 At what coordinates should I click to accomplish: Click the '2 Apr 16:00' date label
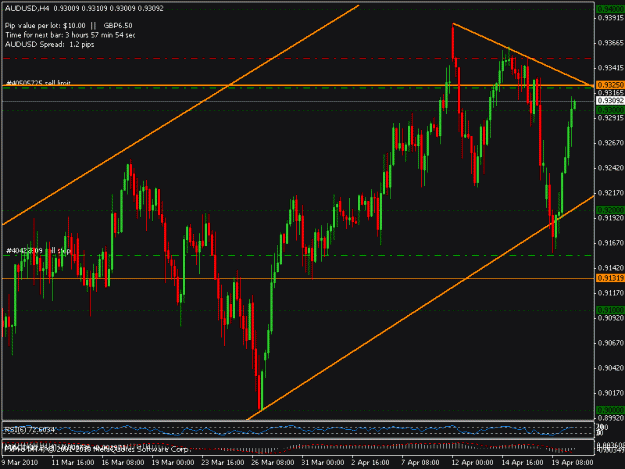coord(370,463)
